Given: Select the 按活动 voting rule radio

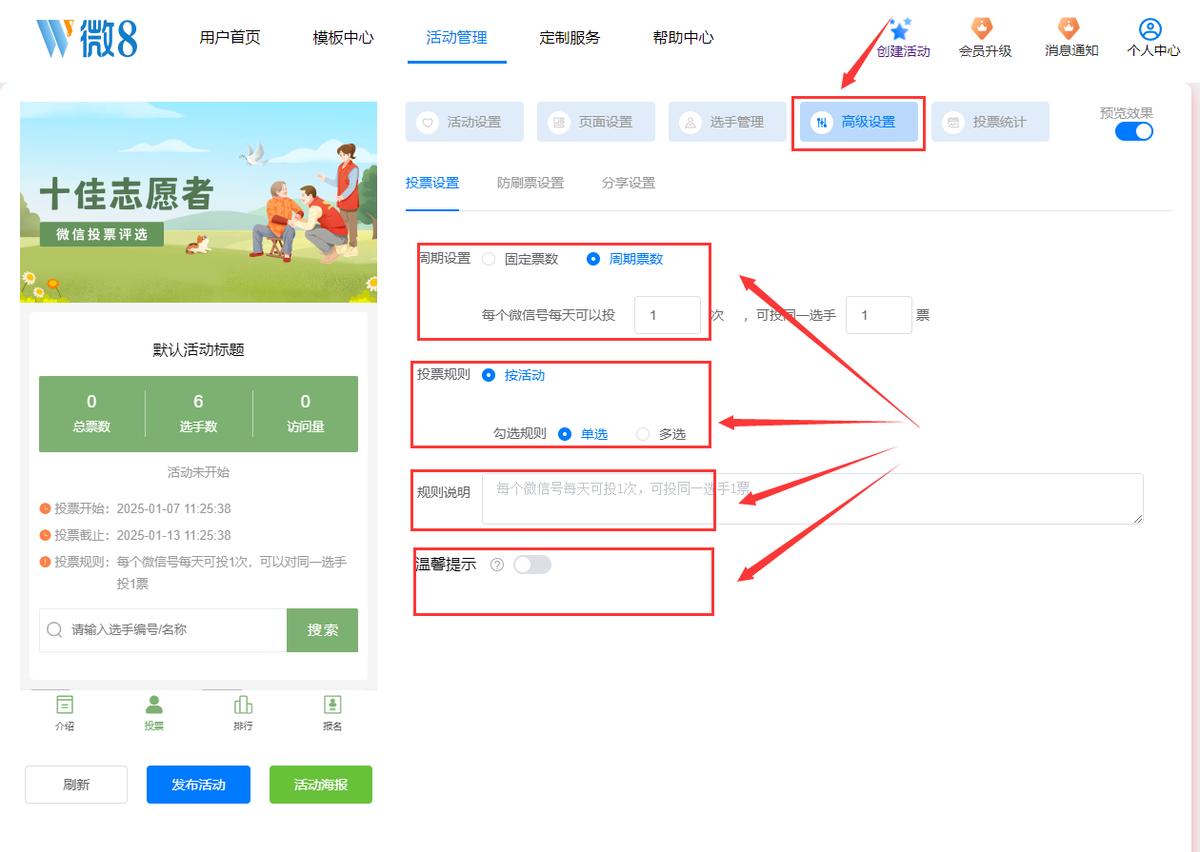Looking at the screenshot, I should pyautogui.click(x=488, y=376).
